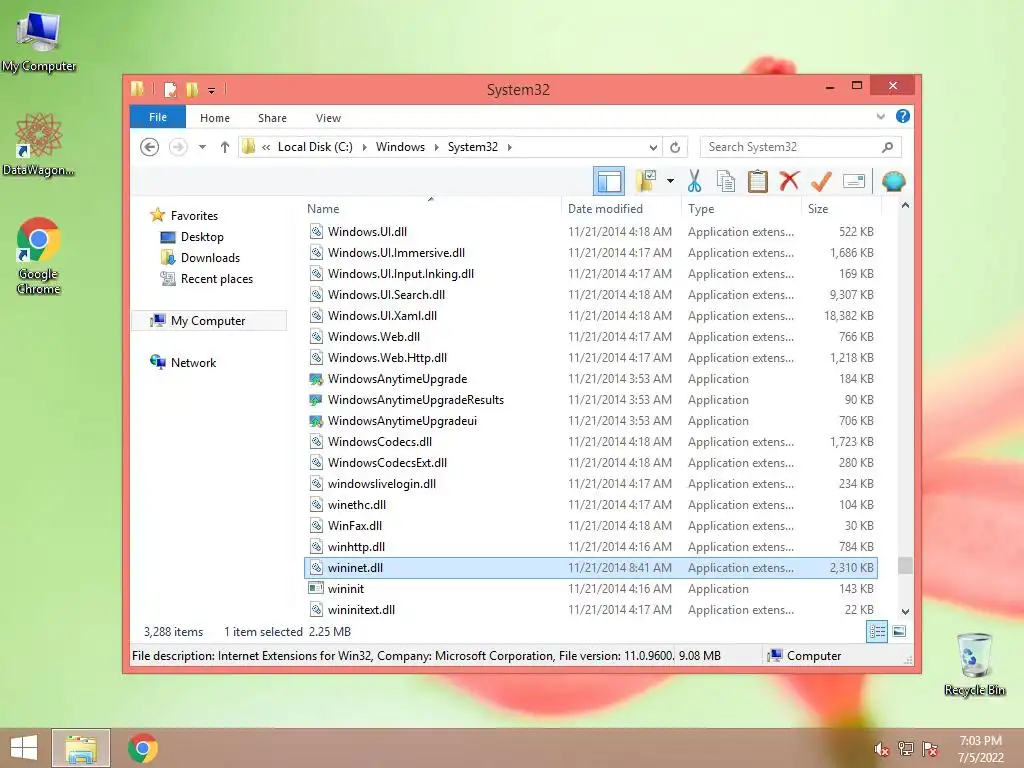
Task: Switch to Details view in the status bar
Action: click(877, 632)
